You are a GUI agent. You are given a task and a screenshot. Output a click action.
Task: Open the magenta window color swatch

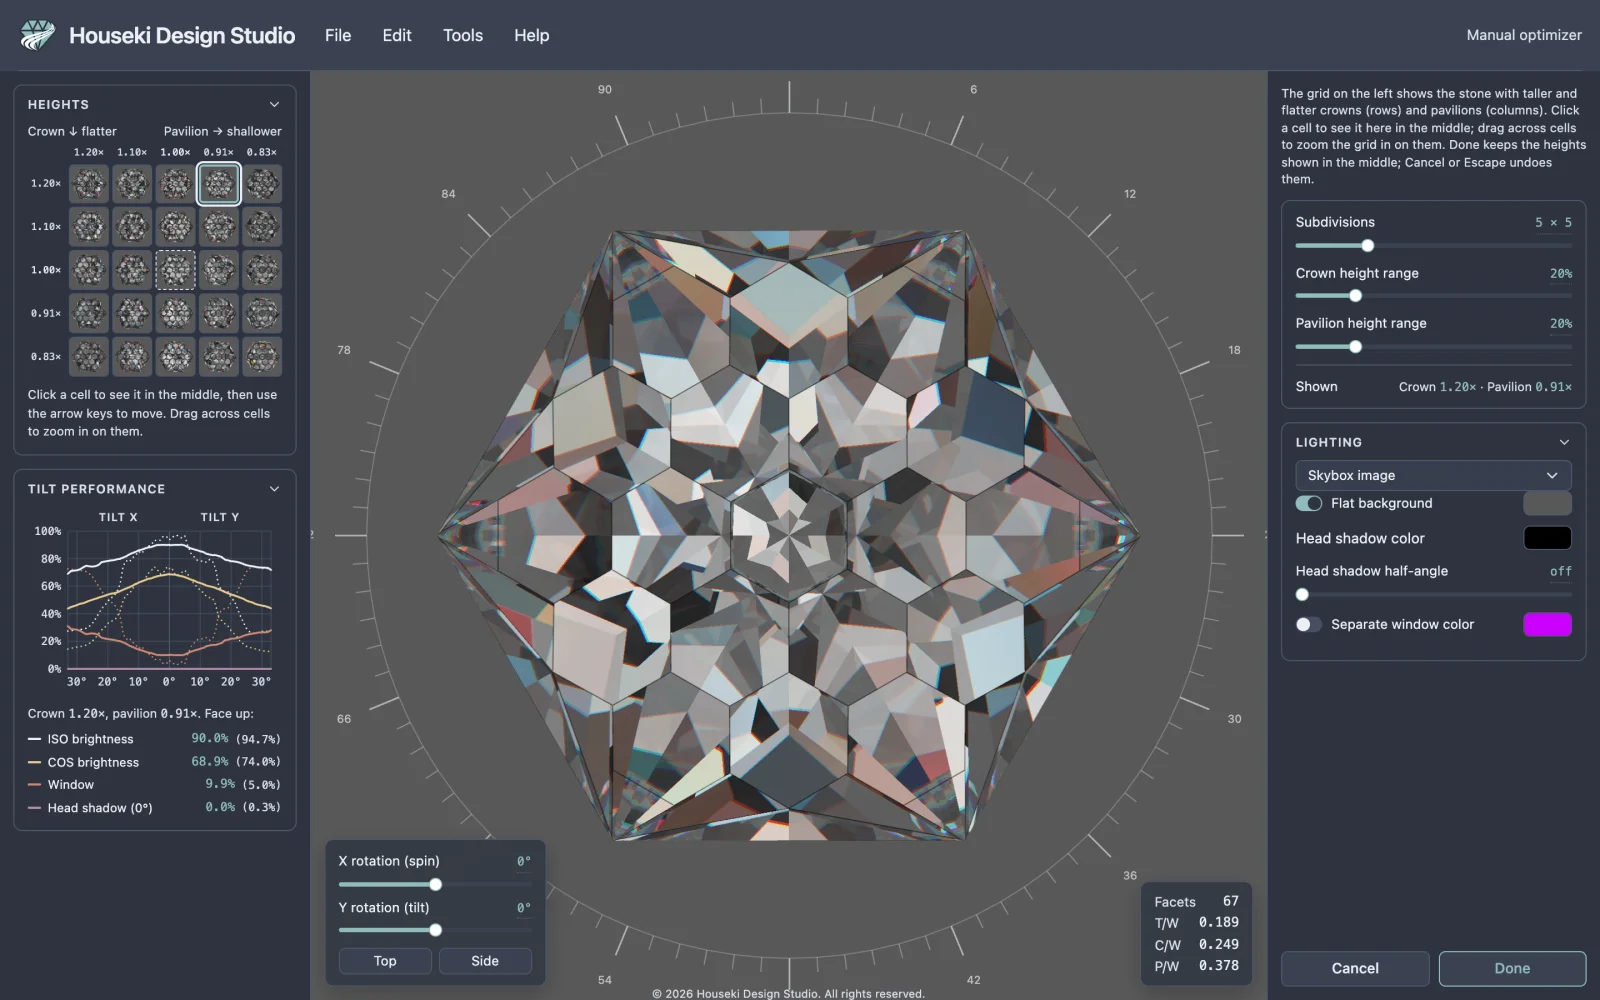click(x=1547, y=624)
